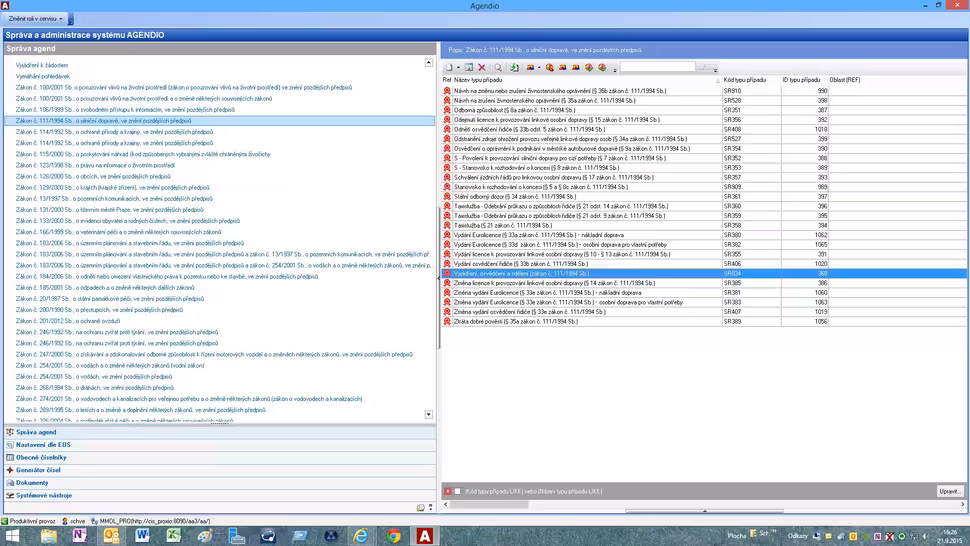The image size is (970, 546).
Task: Open the 'Změnit roli v servisu' dropdown
Action: pos(36,19)
